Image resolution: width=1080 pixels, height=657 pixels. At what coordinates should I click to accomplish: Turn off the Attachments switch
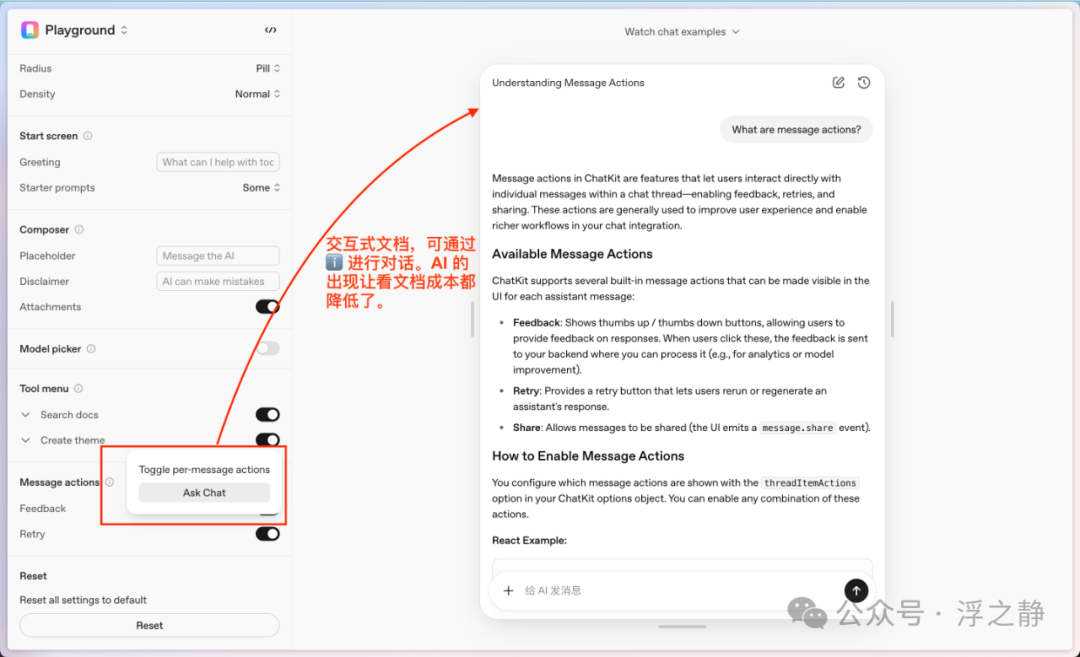267,306
